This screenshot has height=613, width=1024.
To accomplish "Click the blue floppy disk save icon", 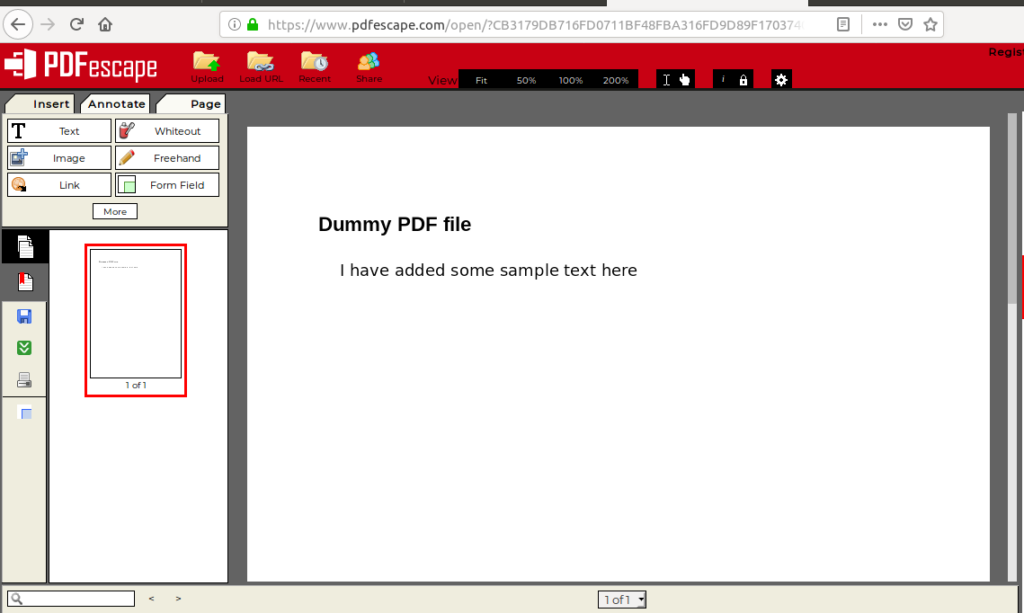I will (24, 316).
